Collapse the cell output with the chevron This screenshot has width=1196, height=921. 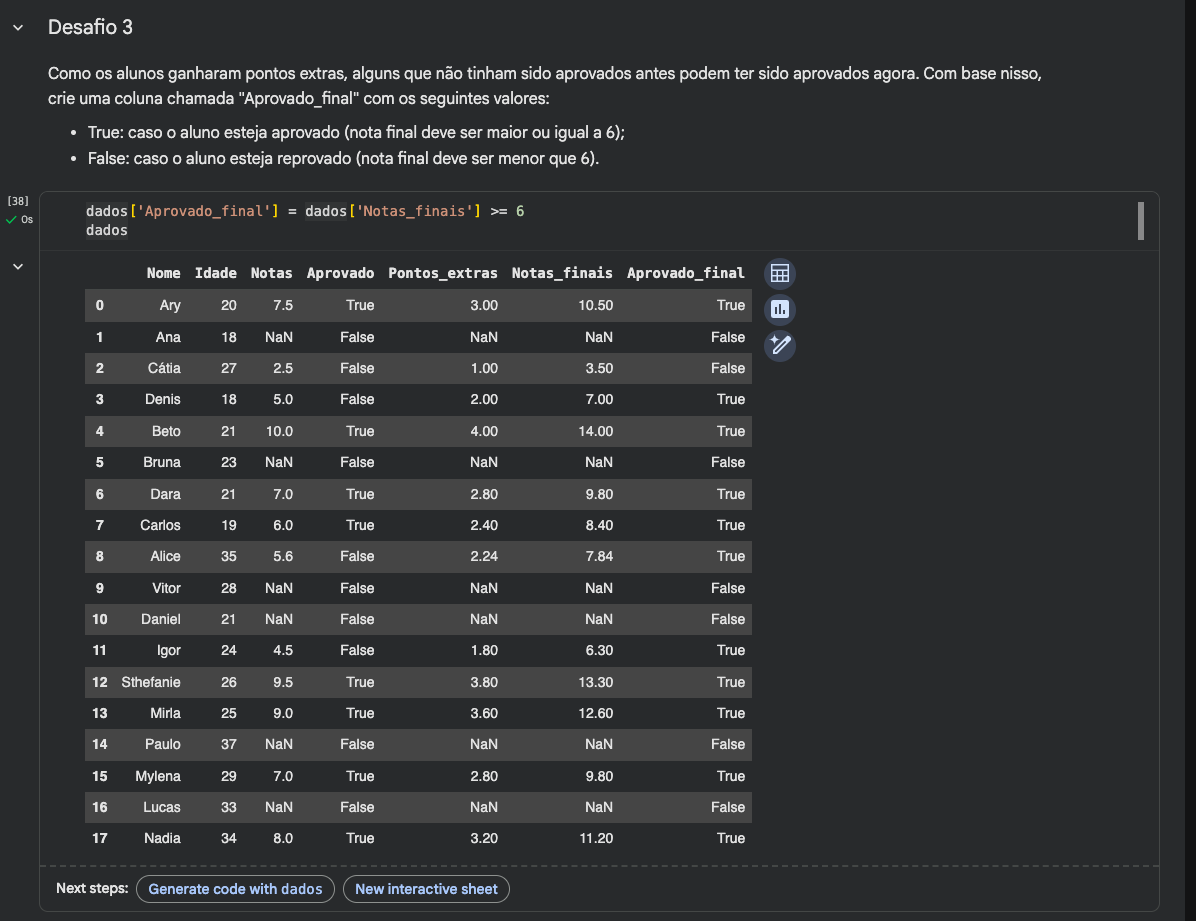pyautogui.click(x=18, y=267)
